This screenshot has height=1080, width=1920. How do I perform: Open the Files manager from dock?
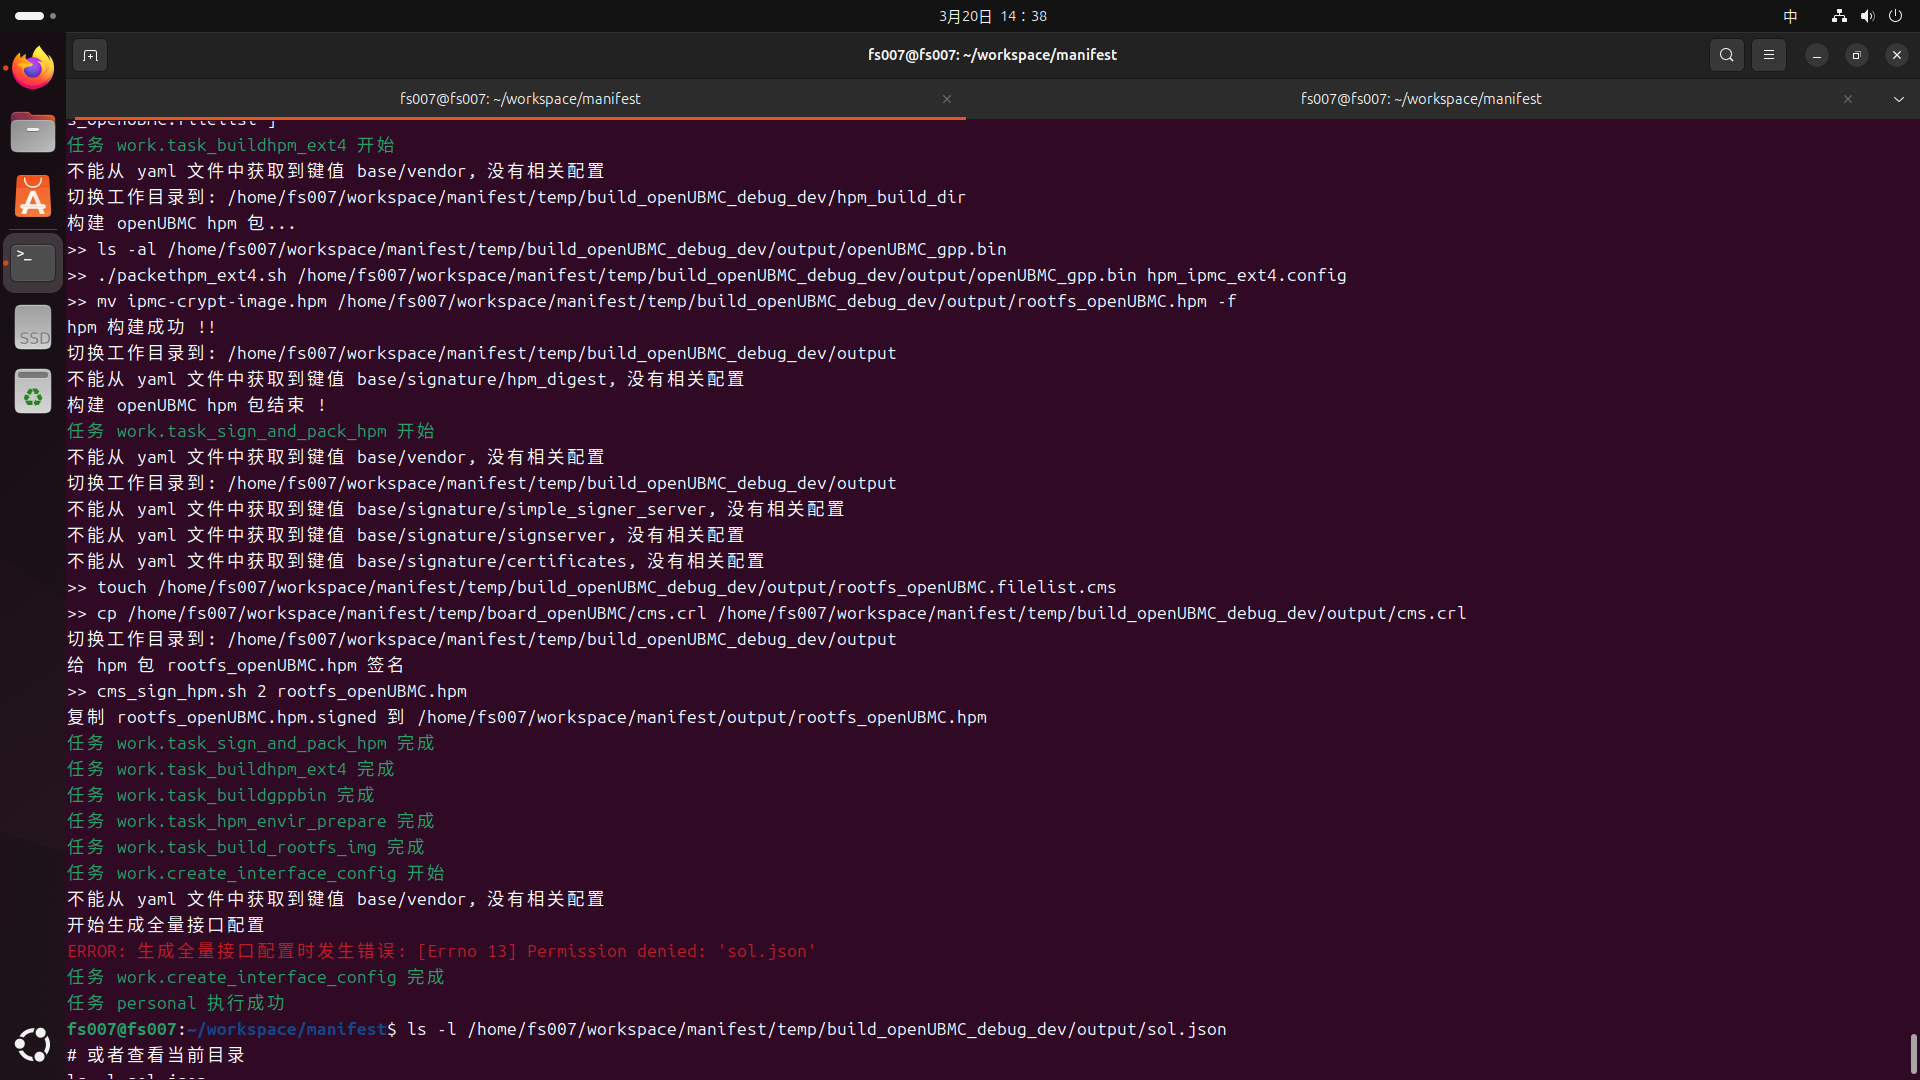pyautogui.click(x=33, y=132)
